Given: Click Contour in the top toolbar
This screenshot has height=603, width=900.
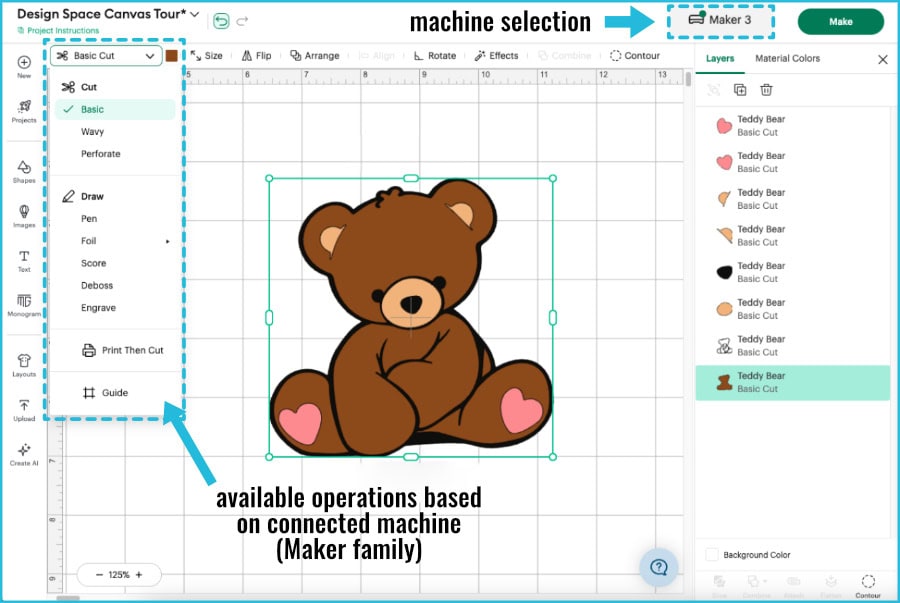Looking at the screenshot, I should tap(635, 56).
